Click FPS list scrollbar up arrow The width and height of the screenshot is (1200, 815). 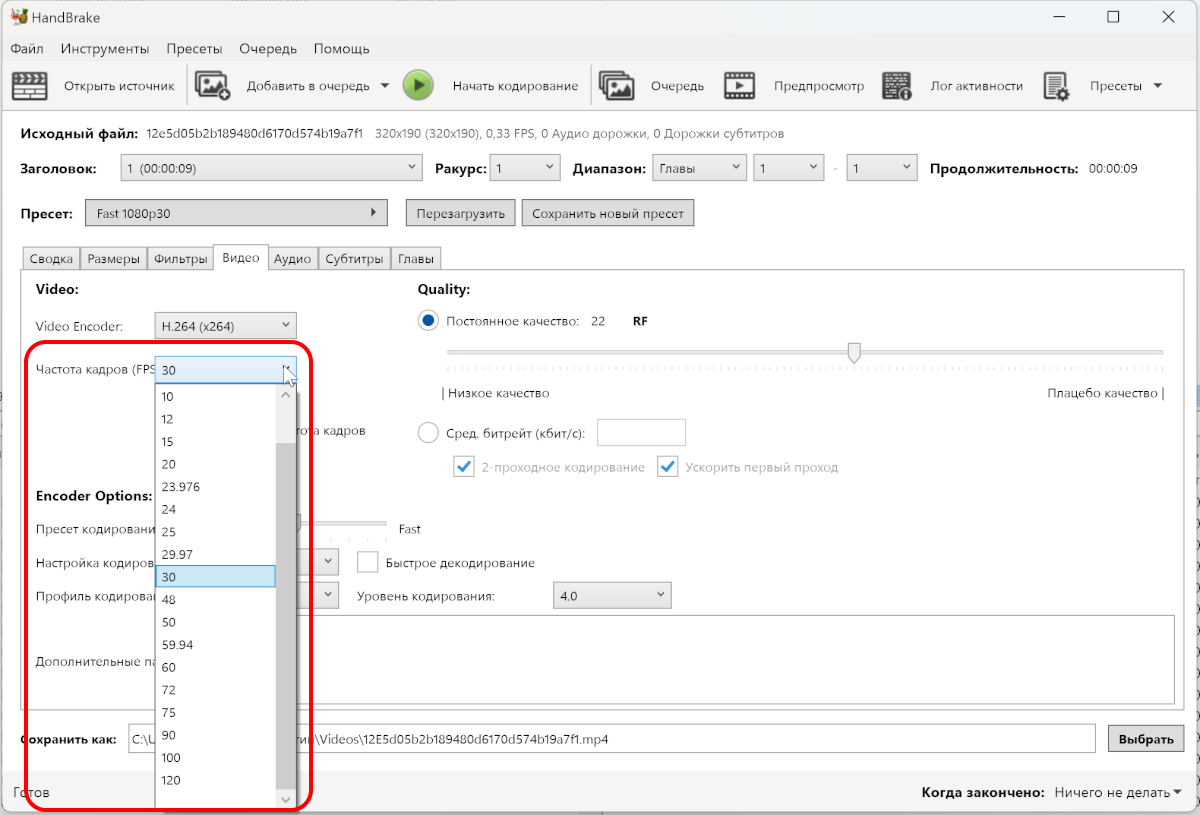pos(285,395)
